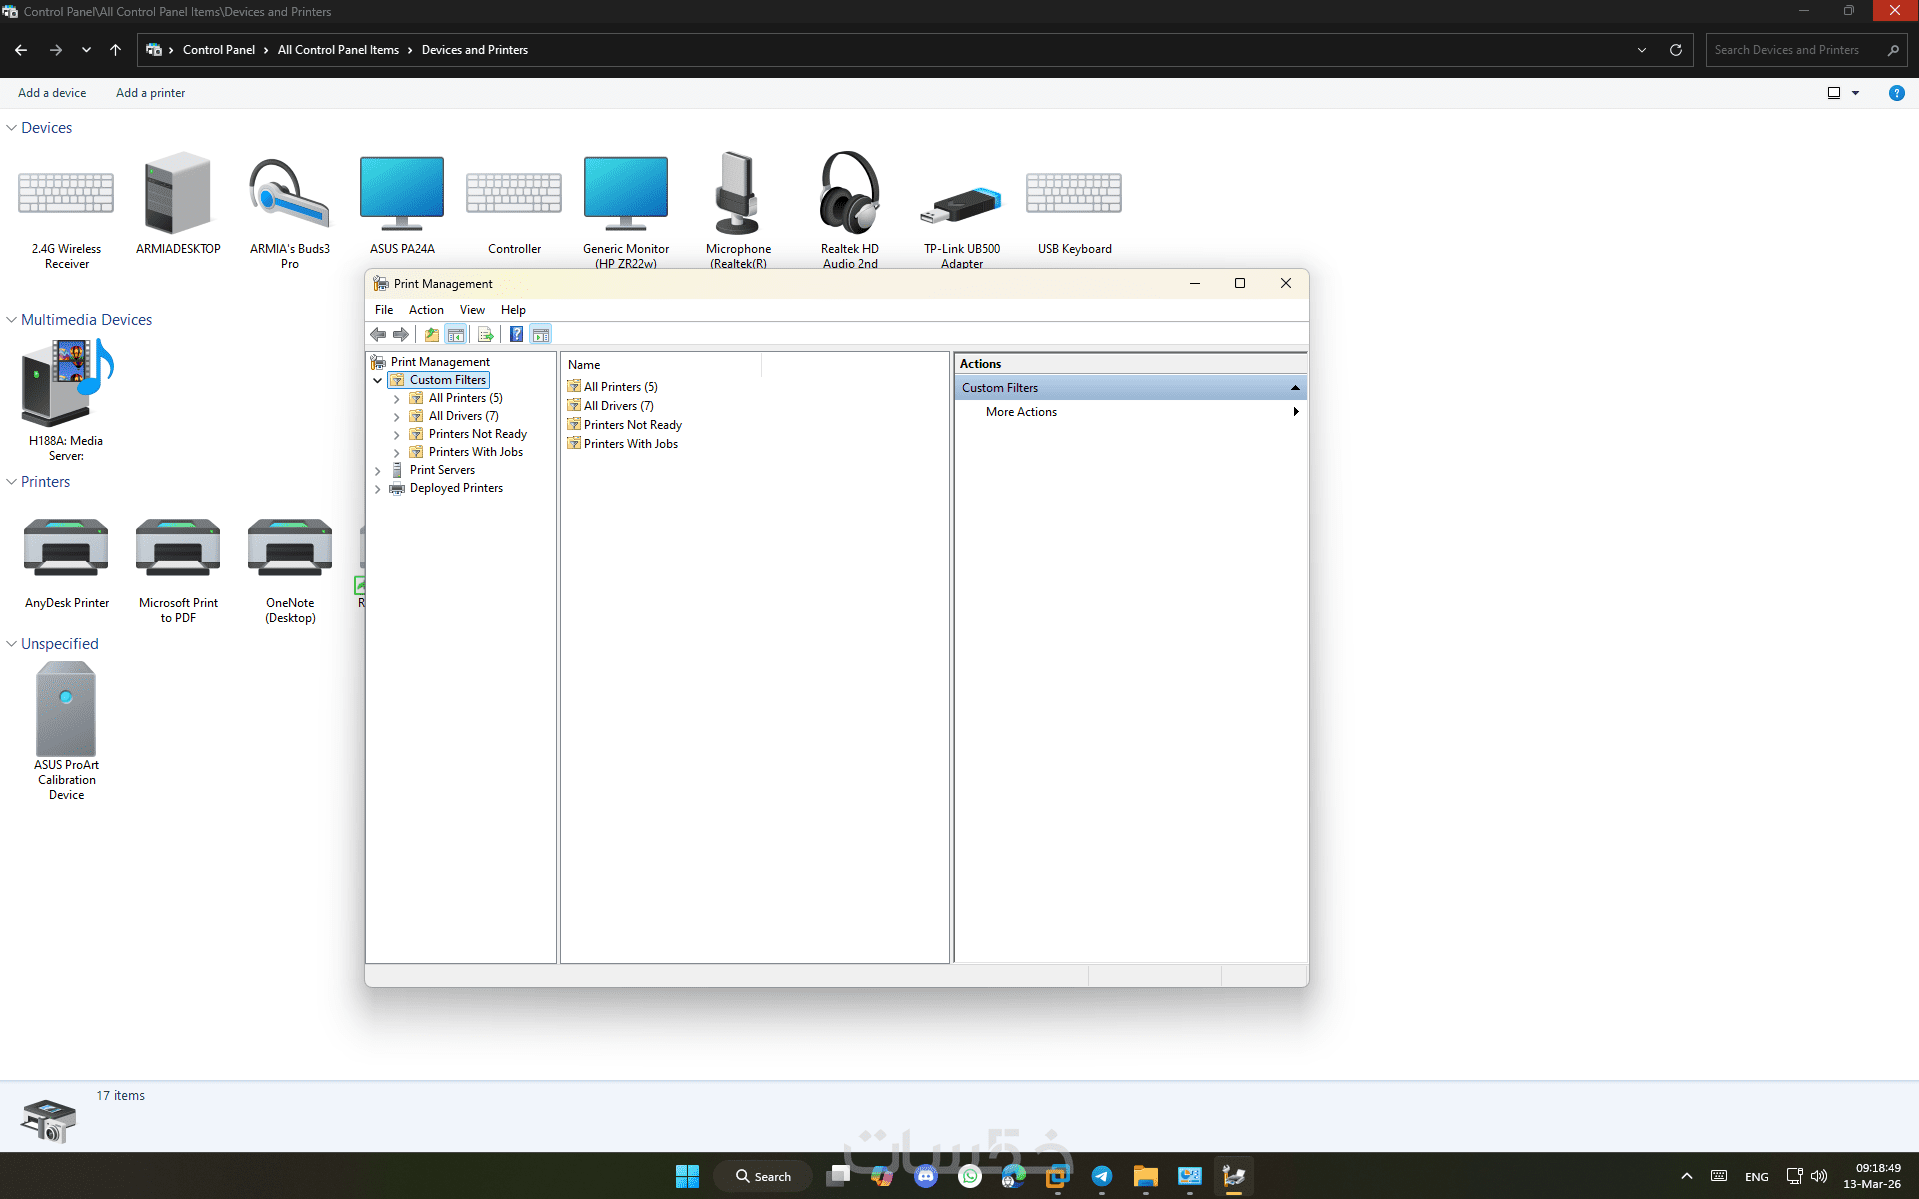Collapse the Printers group
The width and height of the screenshot is (1919, 1199).
click(x=12, y=482)
